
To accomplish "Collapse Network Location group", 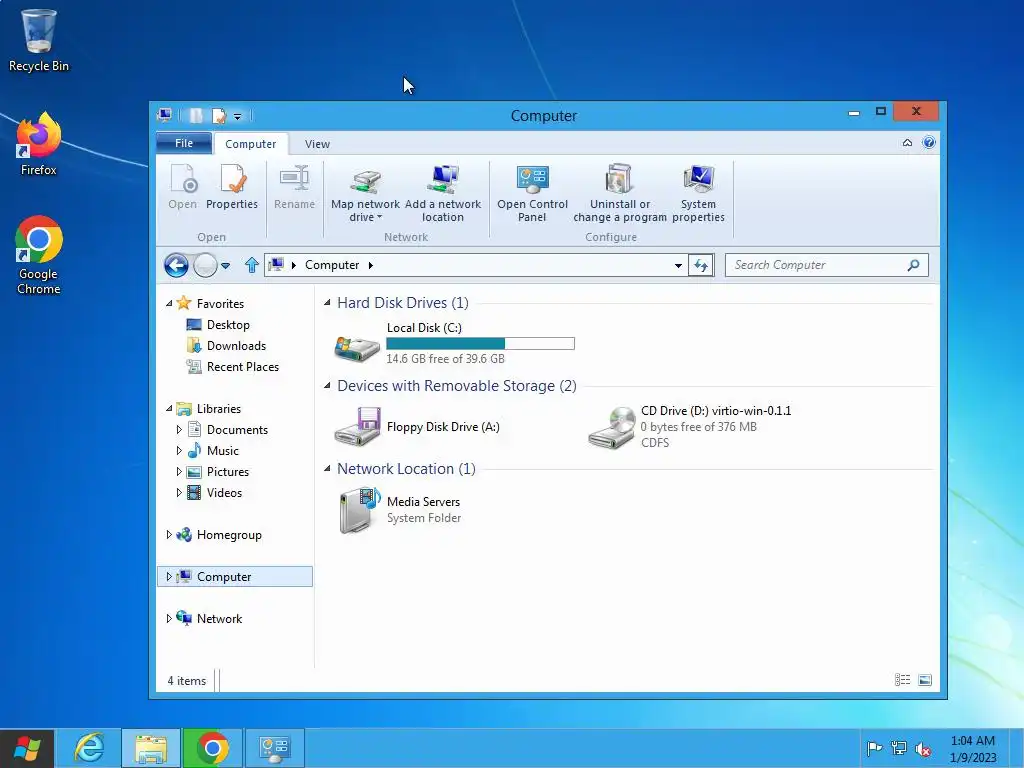I will 327,468.
